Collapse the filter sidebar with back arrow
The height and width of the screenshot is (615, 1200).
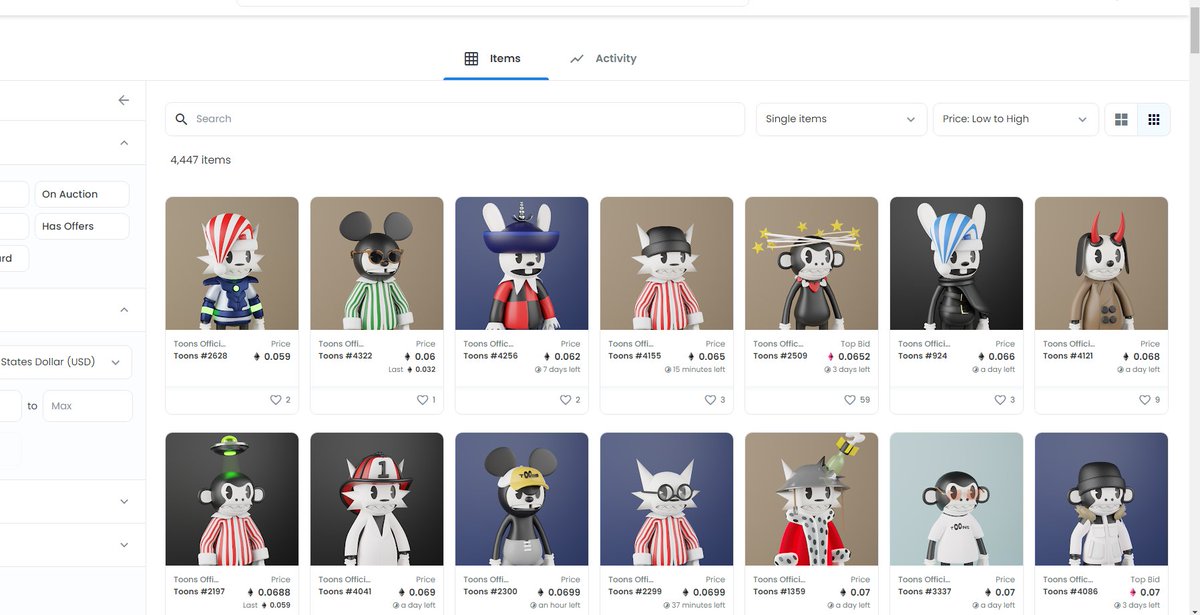click(x=124, y=100)
